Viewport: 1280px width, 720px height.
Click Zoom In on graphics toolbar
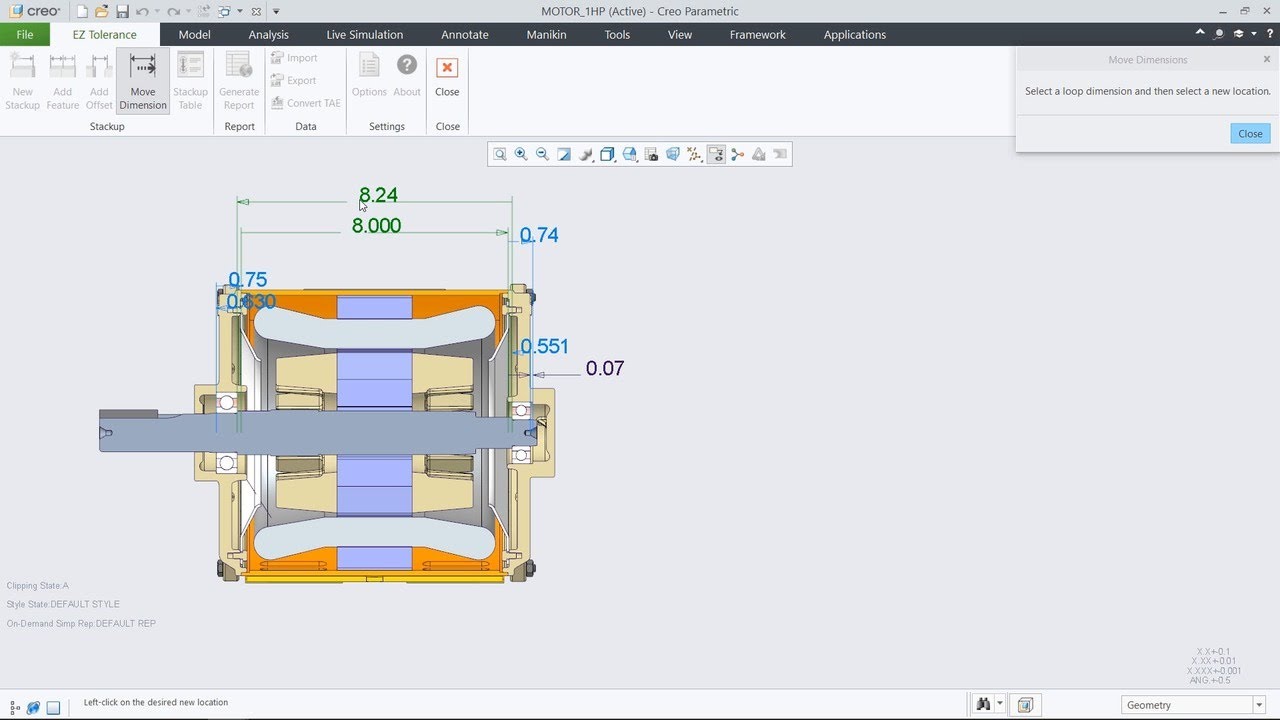[521, 154]
